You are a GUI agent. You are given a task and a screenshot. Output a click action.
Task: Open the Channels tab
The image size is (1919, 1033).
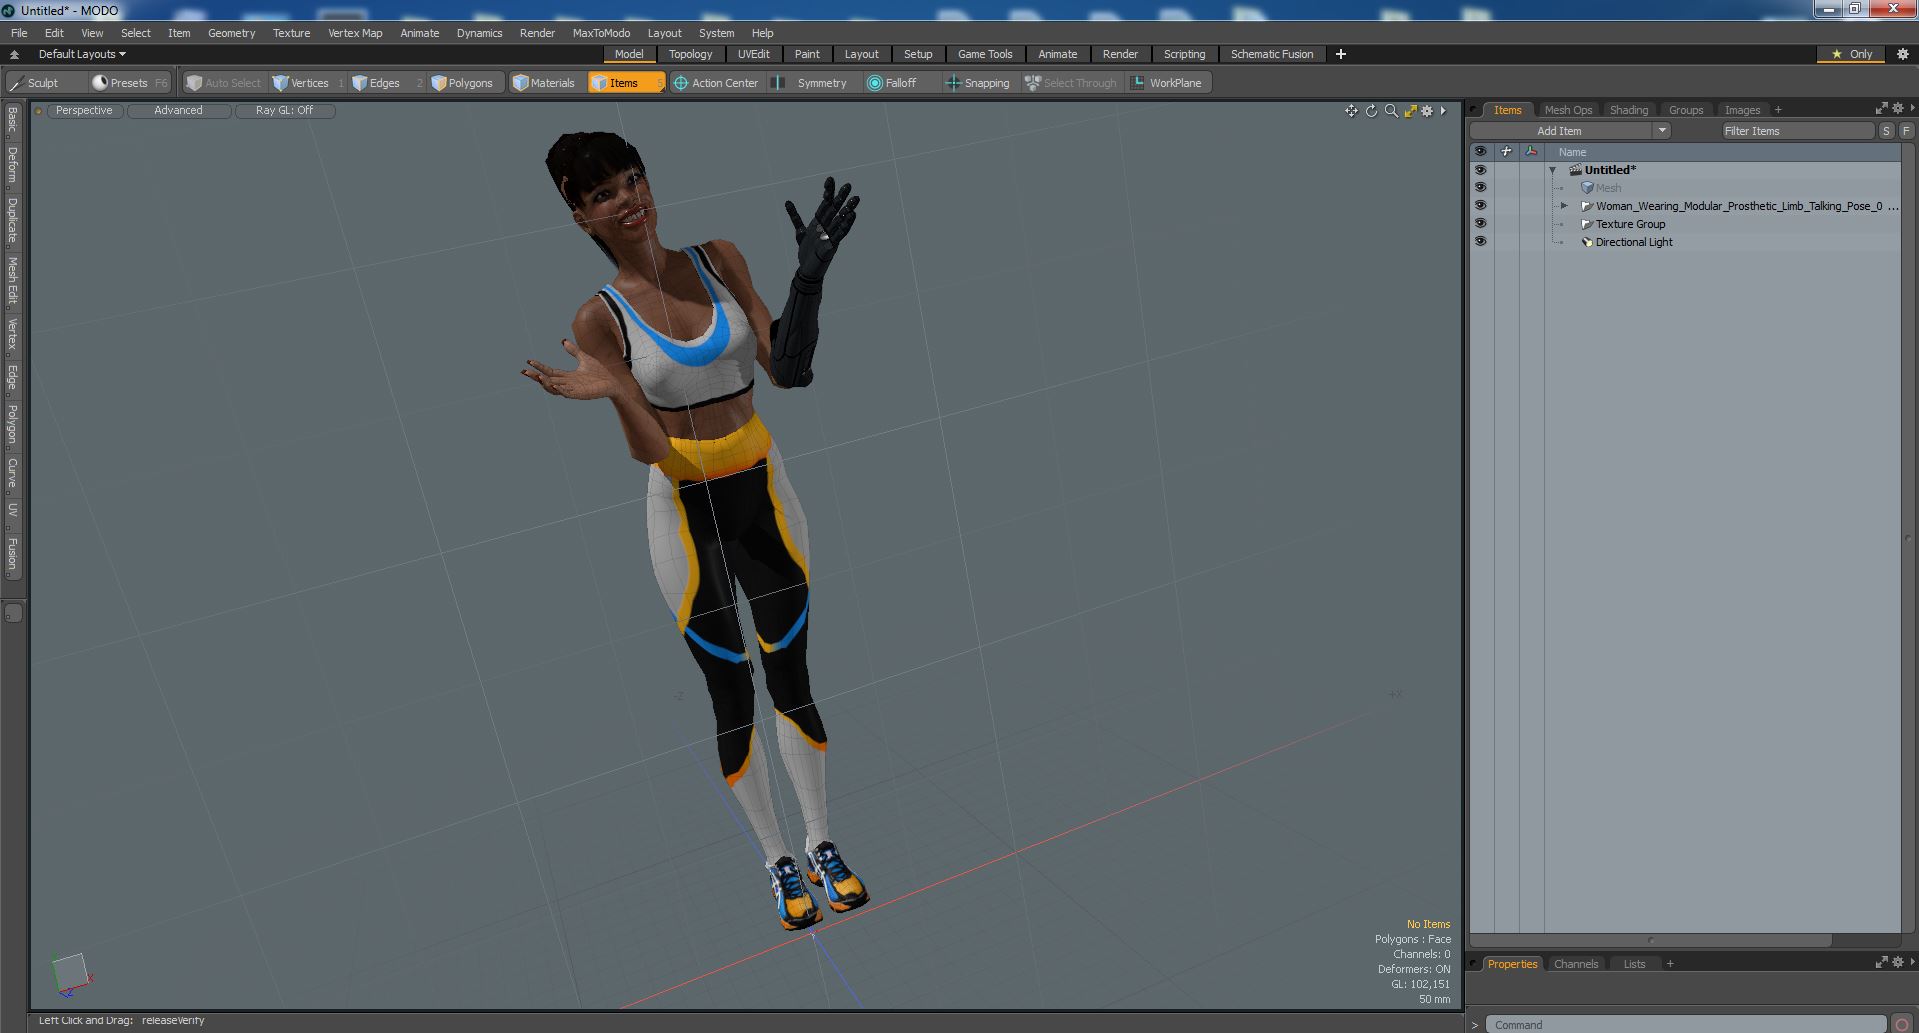coord(1576,964)
